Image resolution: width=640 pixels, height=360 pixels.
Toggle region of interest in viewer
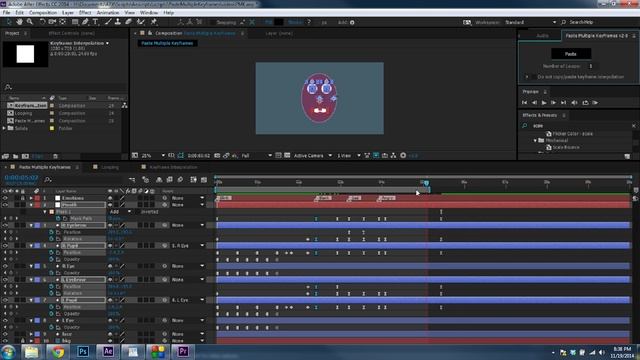(278, 156)
